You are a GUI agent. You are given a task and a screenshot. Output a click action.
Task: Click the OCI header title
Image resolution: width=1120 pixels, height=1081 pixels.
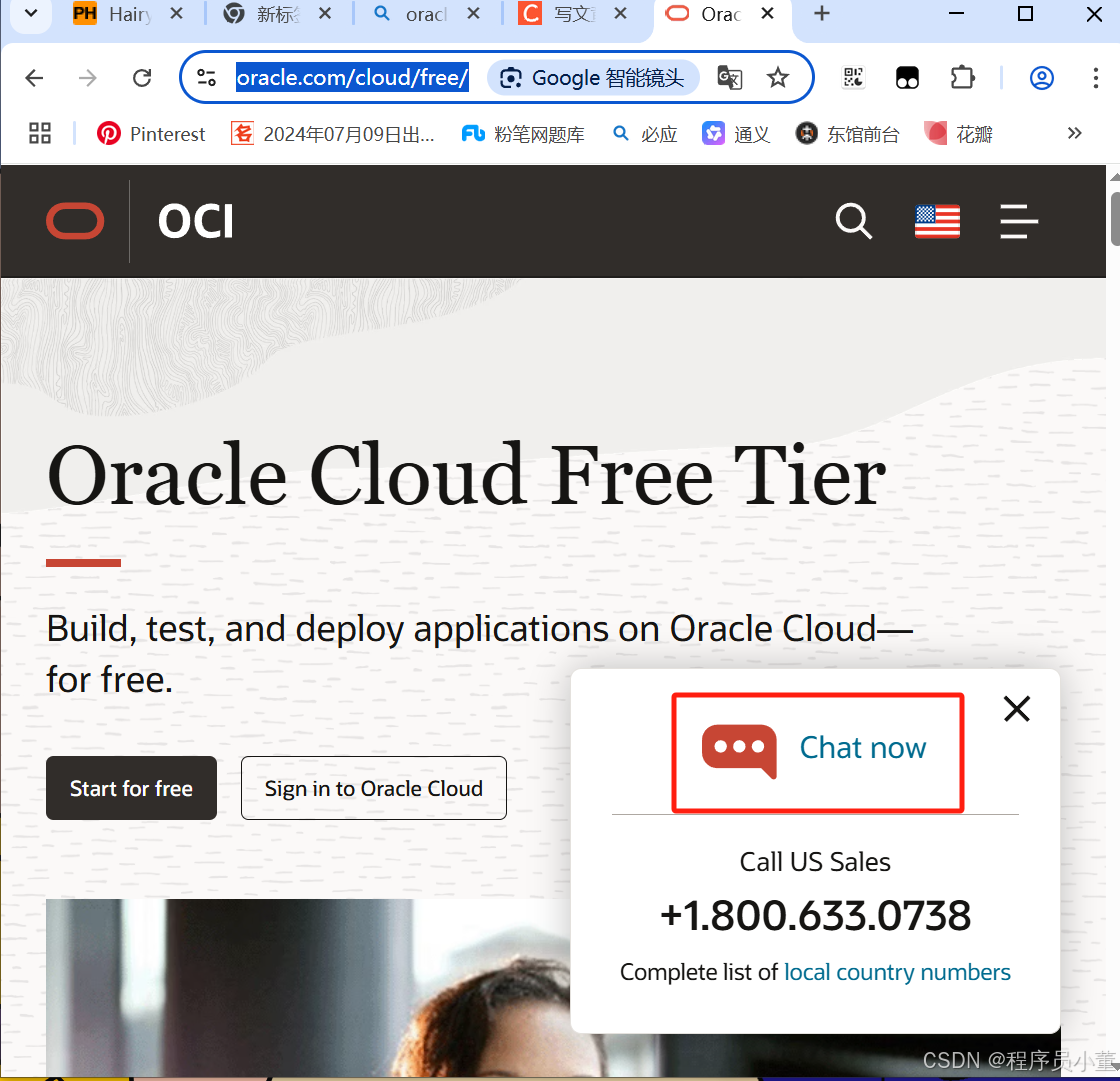coord(196,221)
